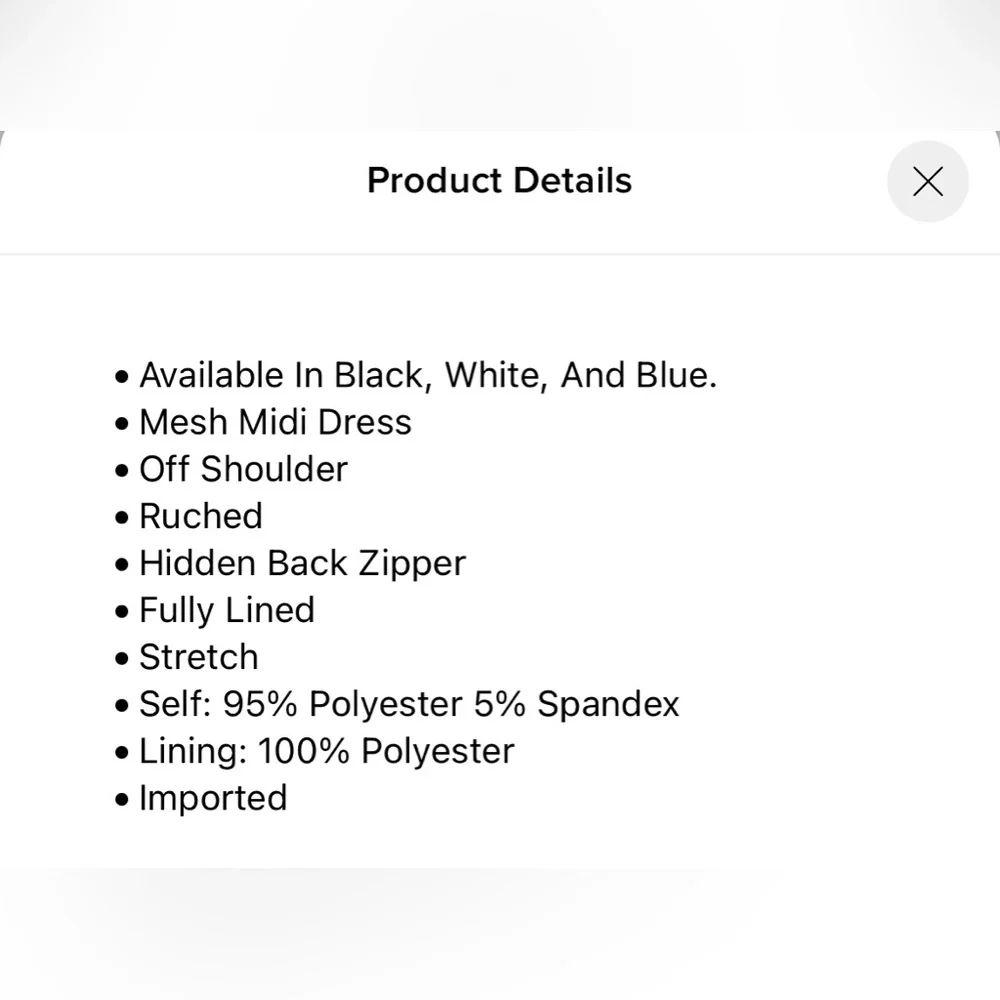
Task: Click the Product Details heading
Action: 499,181
